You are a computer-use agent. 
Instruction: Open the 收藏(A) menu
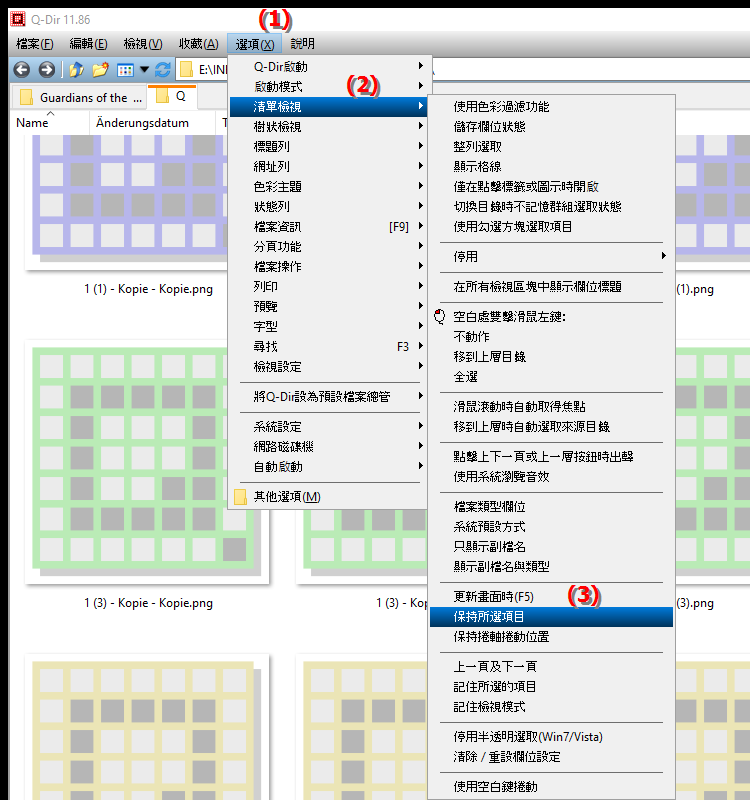(198, 44)
